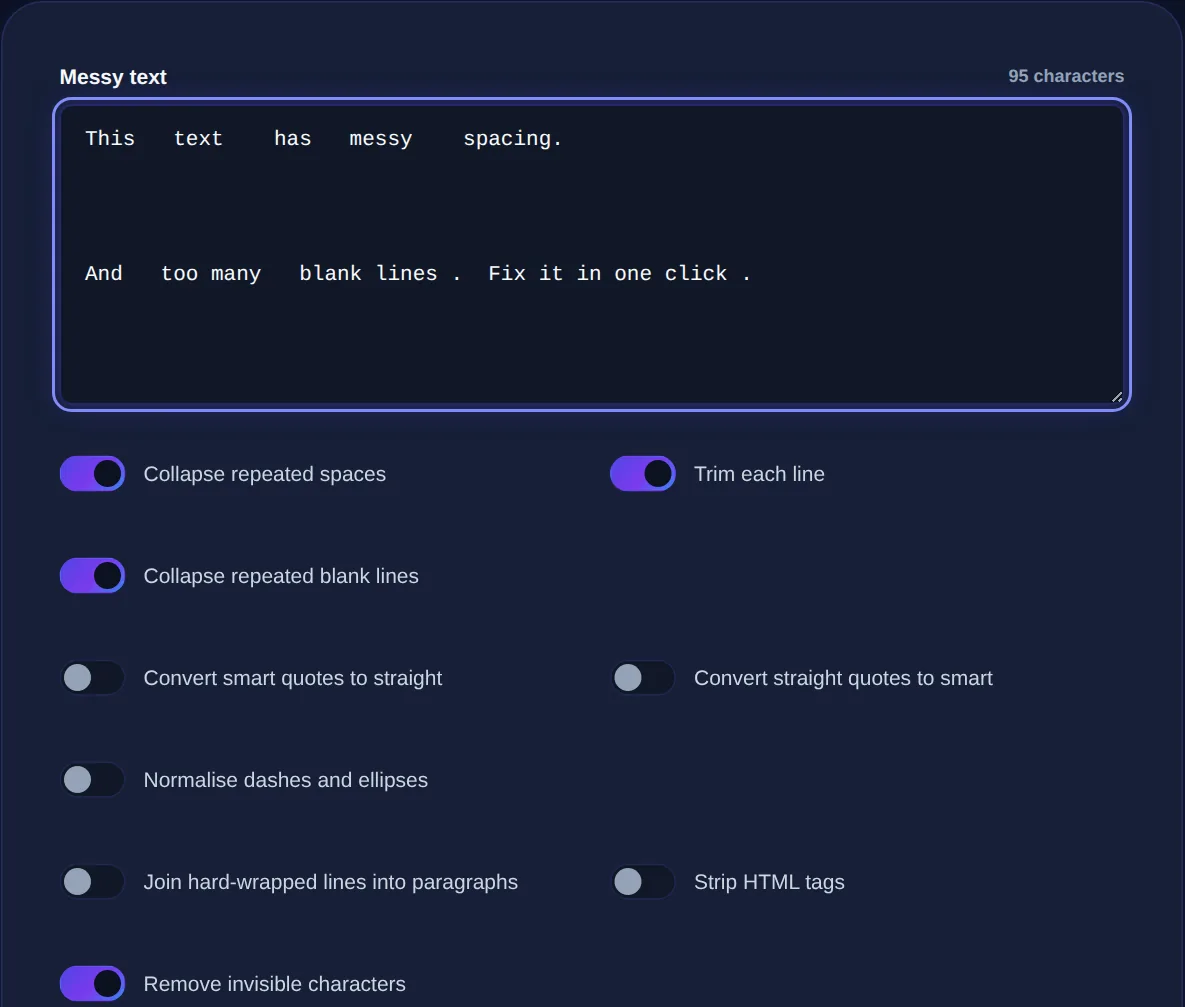Click the Normalise dashes and ellipses label
1185x1007 pixels.
(286, 780)
